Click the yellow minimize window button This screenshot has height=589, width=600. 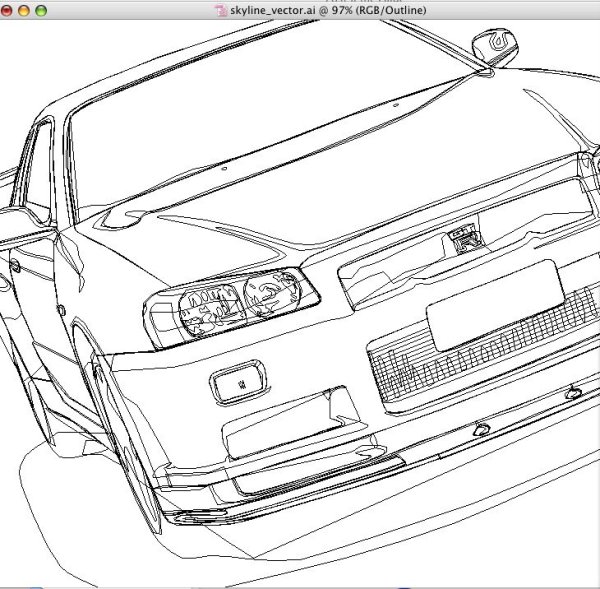click(x=24, y=10)
